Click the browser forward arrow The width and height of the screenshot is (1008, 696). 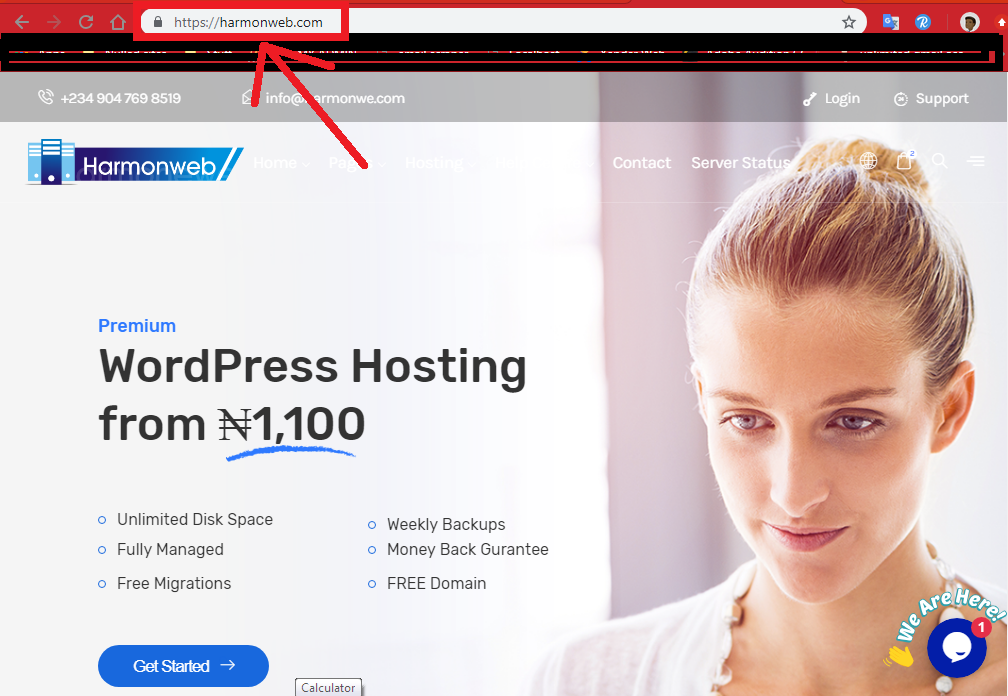point(54,22)
